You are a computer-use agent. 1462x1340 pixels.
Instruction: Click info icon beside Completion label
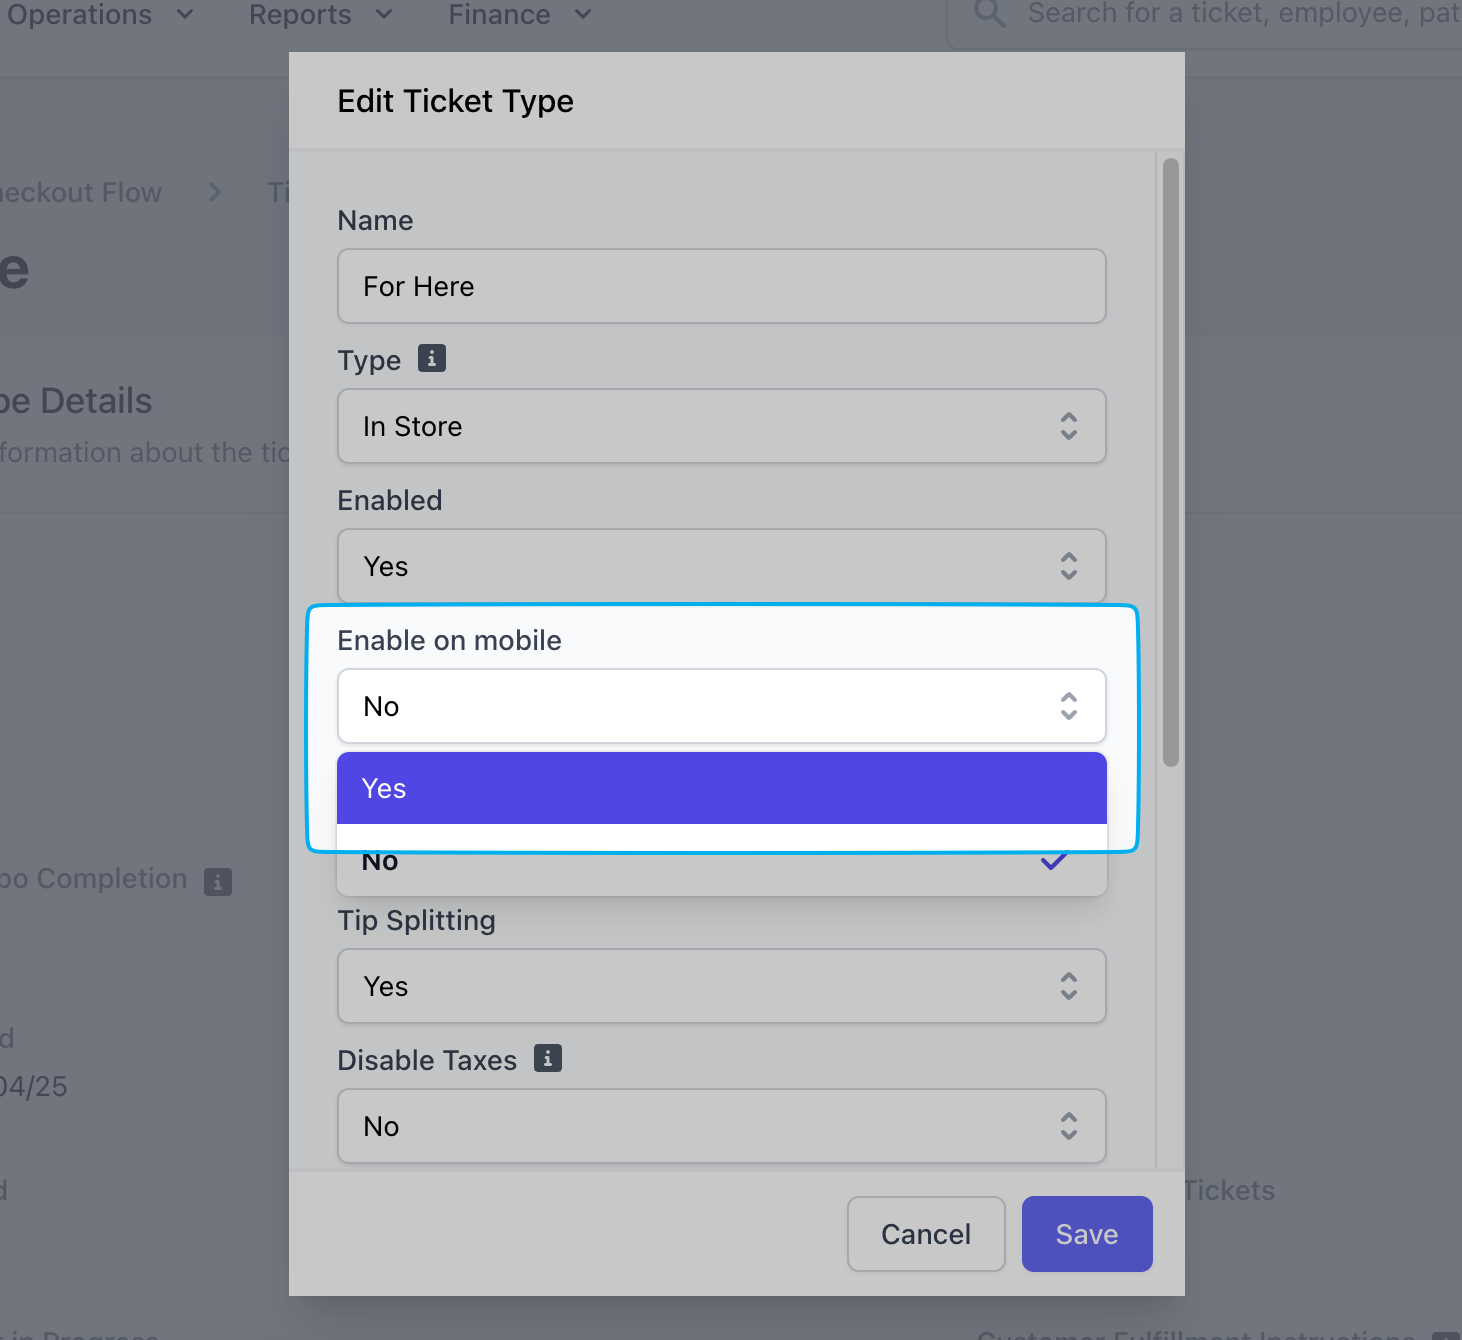[x=218, y=881]
